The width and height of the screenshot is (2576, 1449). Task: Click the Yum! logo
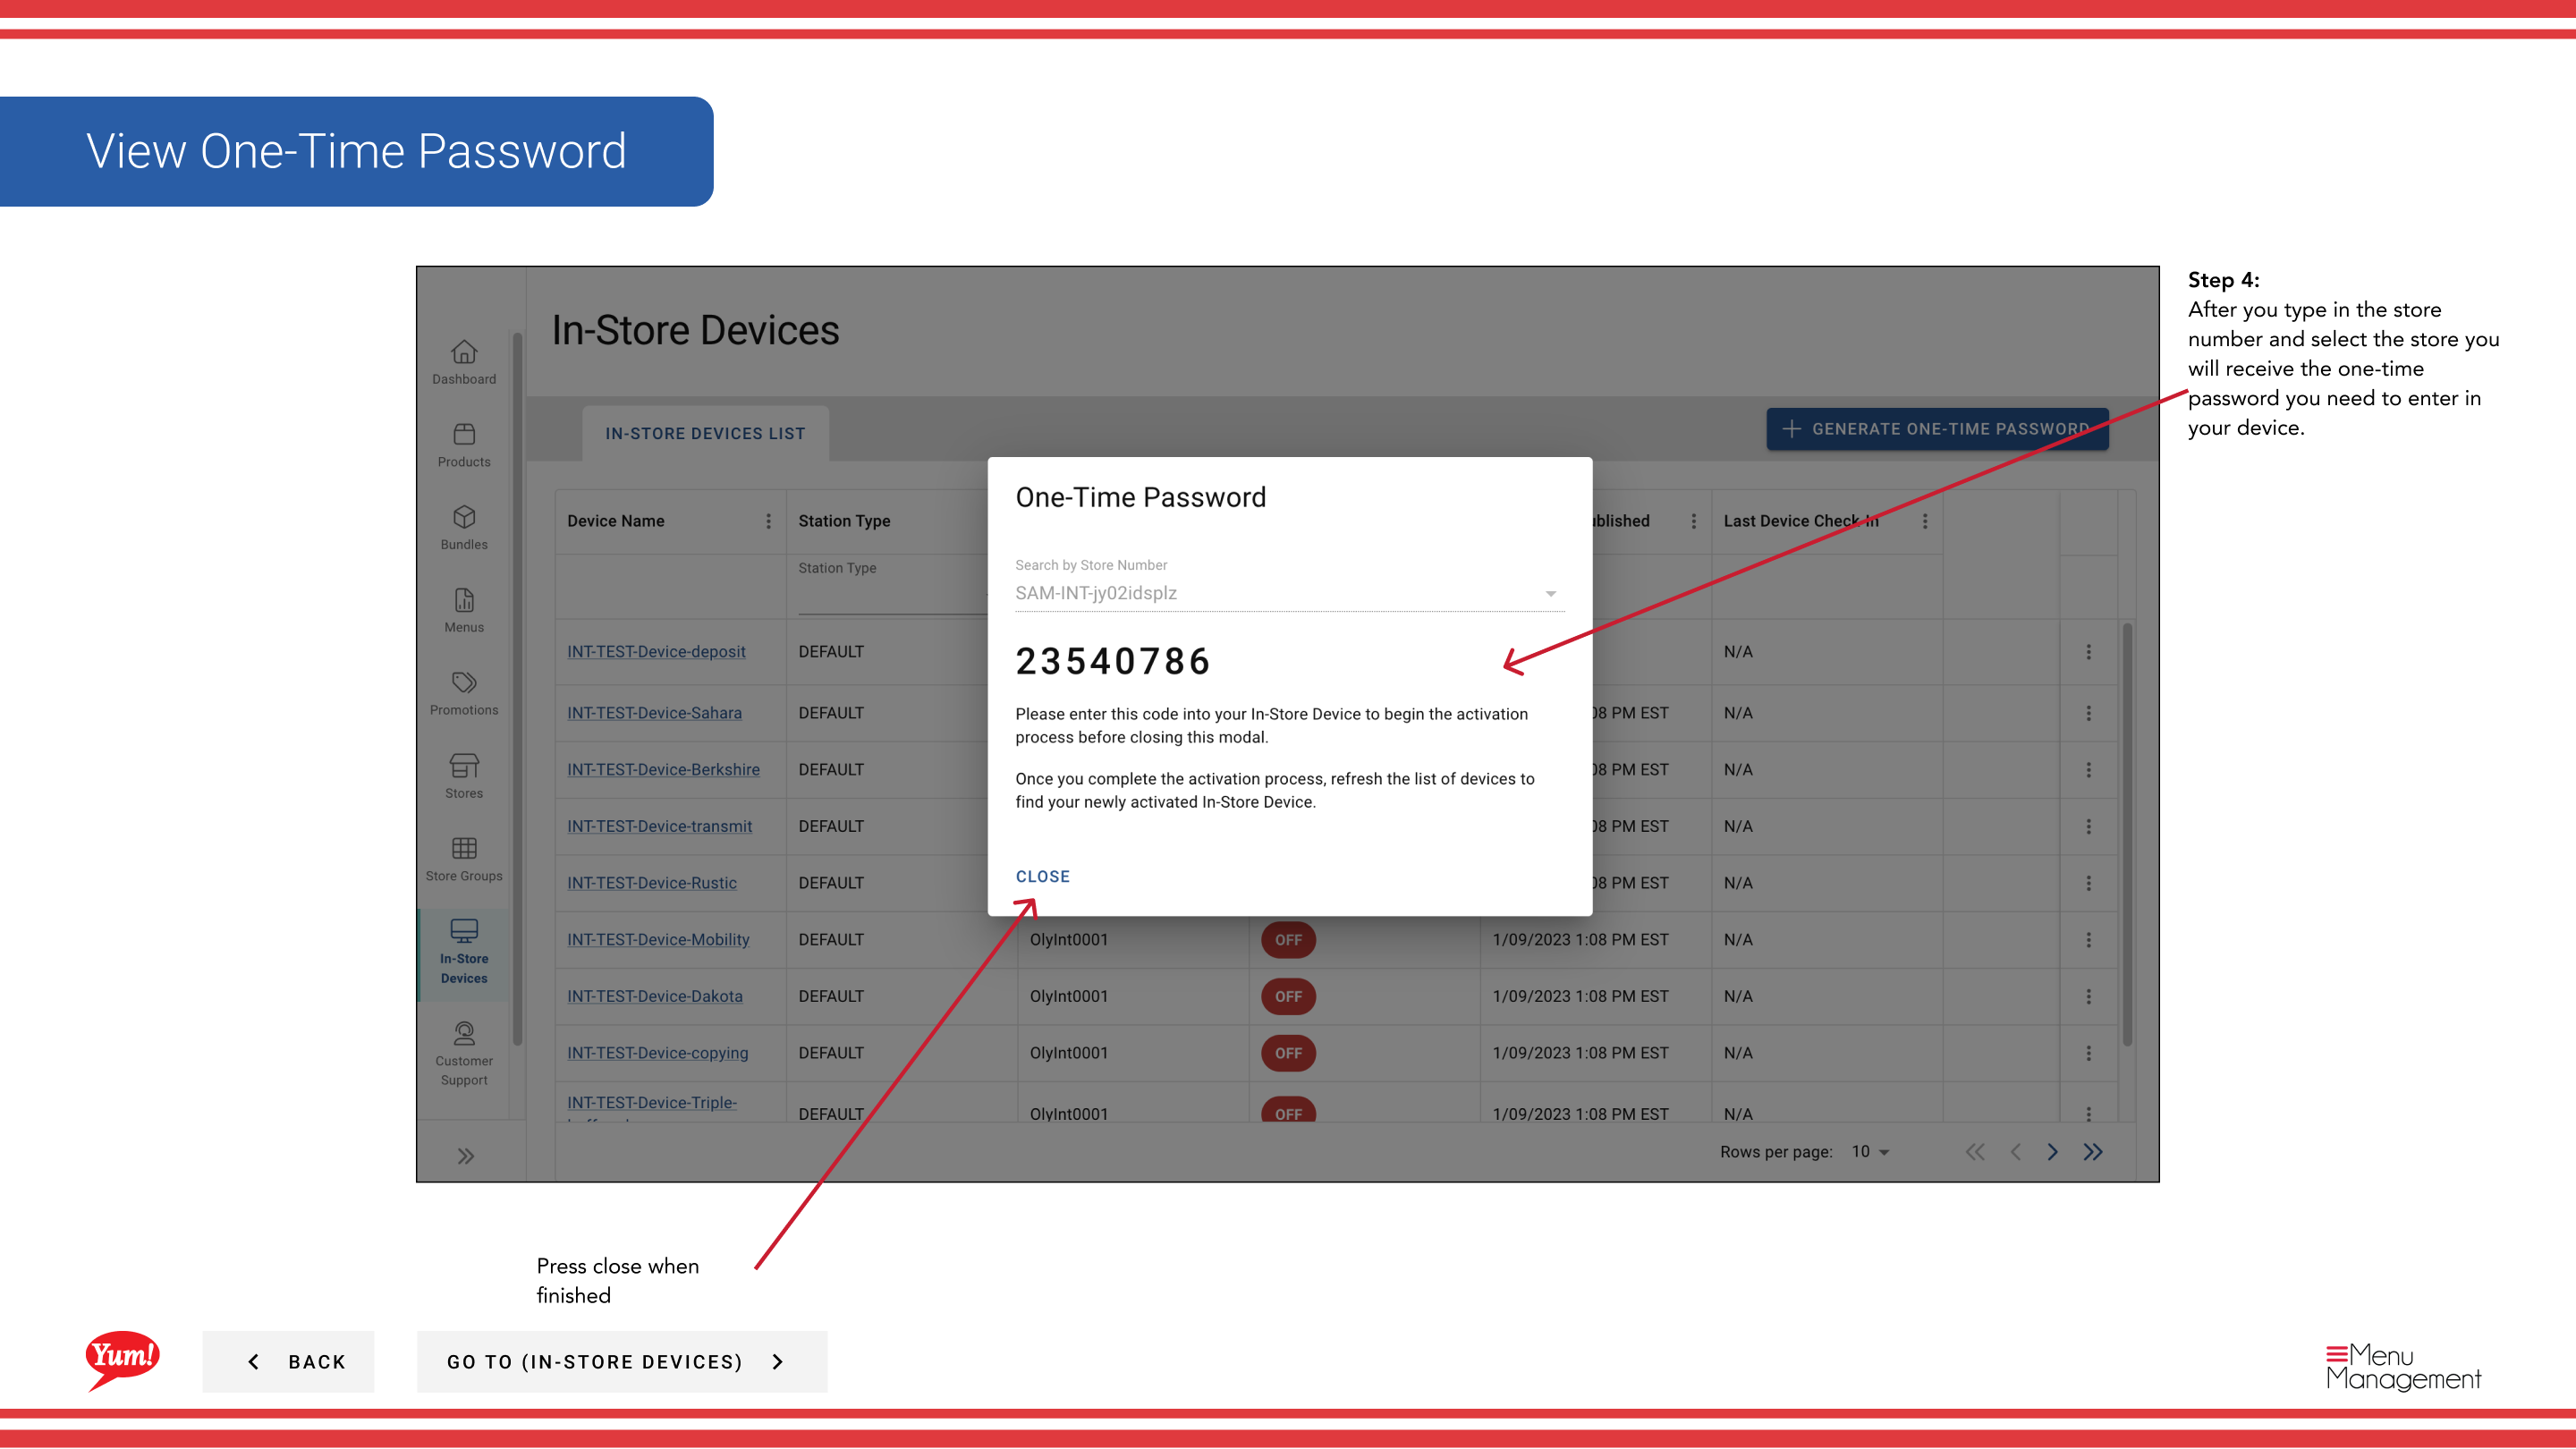(123, 1360)
